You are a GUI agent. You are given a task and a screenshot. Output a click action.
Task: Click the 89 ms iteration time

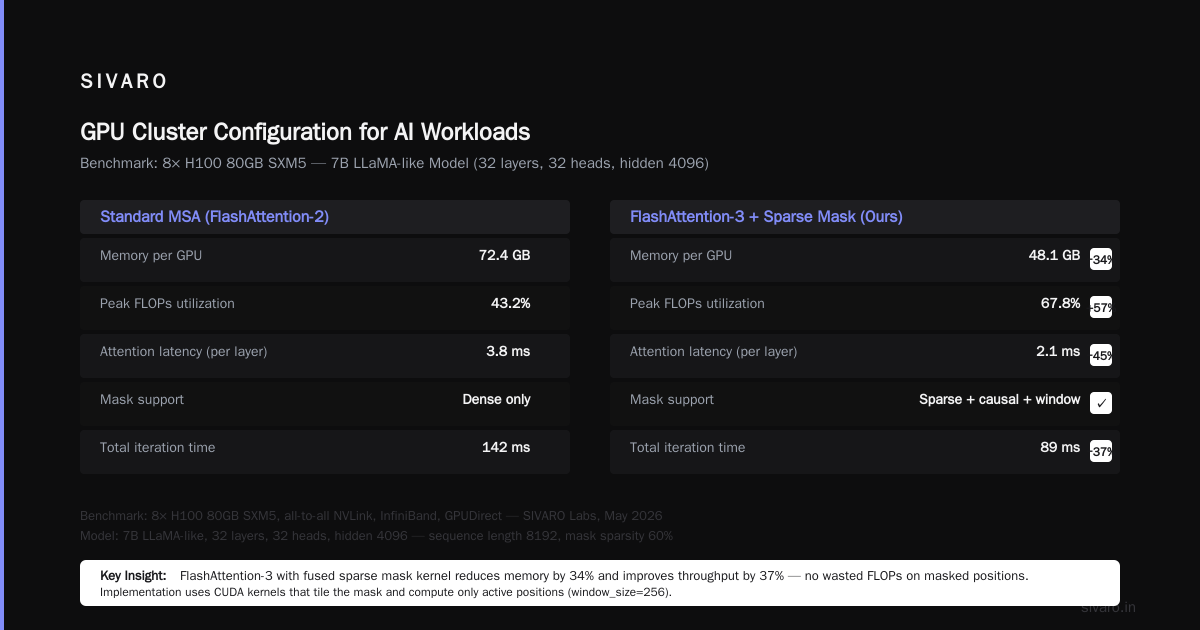click(1060, 447)
